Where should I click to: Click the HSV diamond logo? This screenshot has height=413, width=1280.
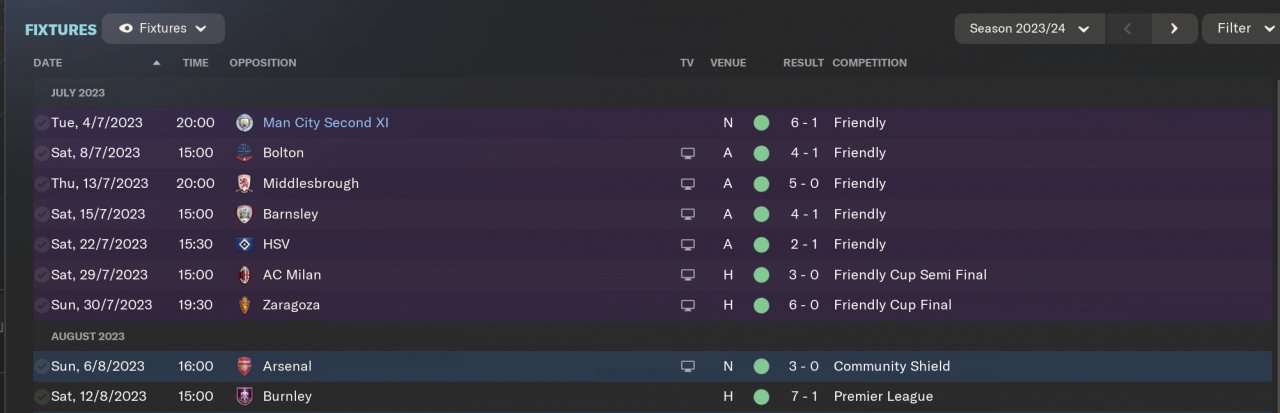point(244,244)
